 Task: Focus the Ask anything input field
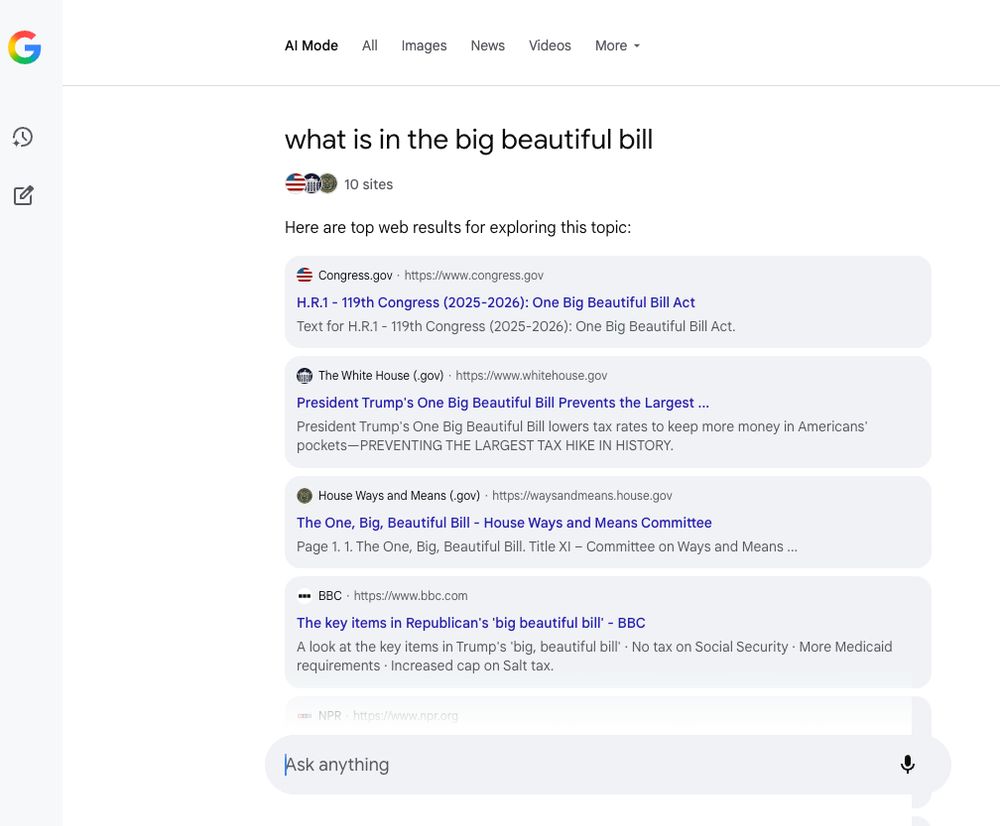tap(580, 765)
